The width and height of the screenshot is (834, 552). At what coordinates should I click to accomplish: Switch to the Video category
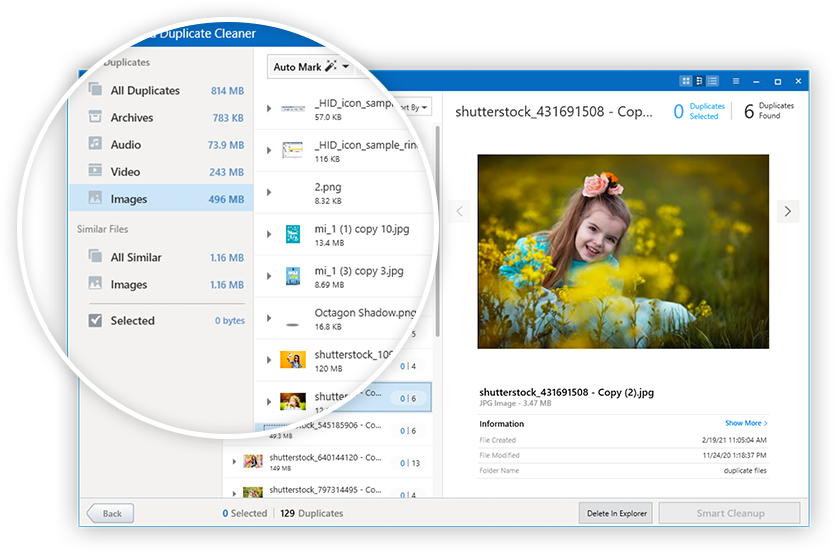coord(161,172)
